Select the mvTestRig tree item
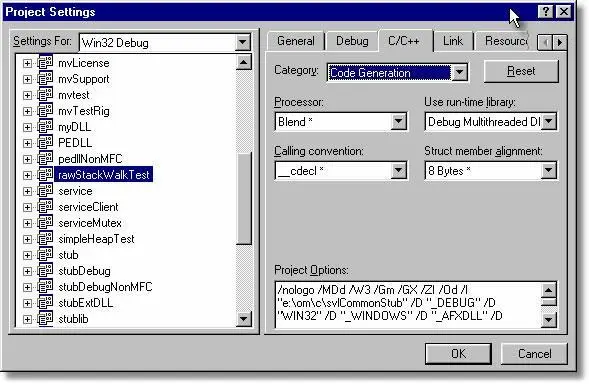This screenshot has height=384, width=589. (84, 111)
